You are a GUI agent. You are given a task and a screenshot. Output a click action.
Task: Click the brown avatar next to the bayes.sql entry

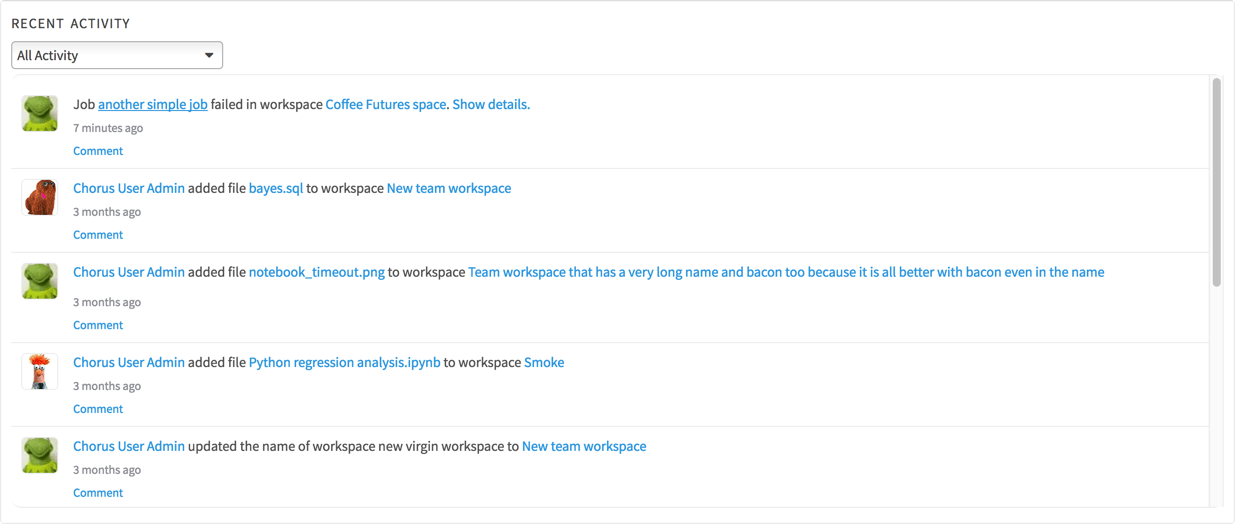pos(40,197)
